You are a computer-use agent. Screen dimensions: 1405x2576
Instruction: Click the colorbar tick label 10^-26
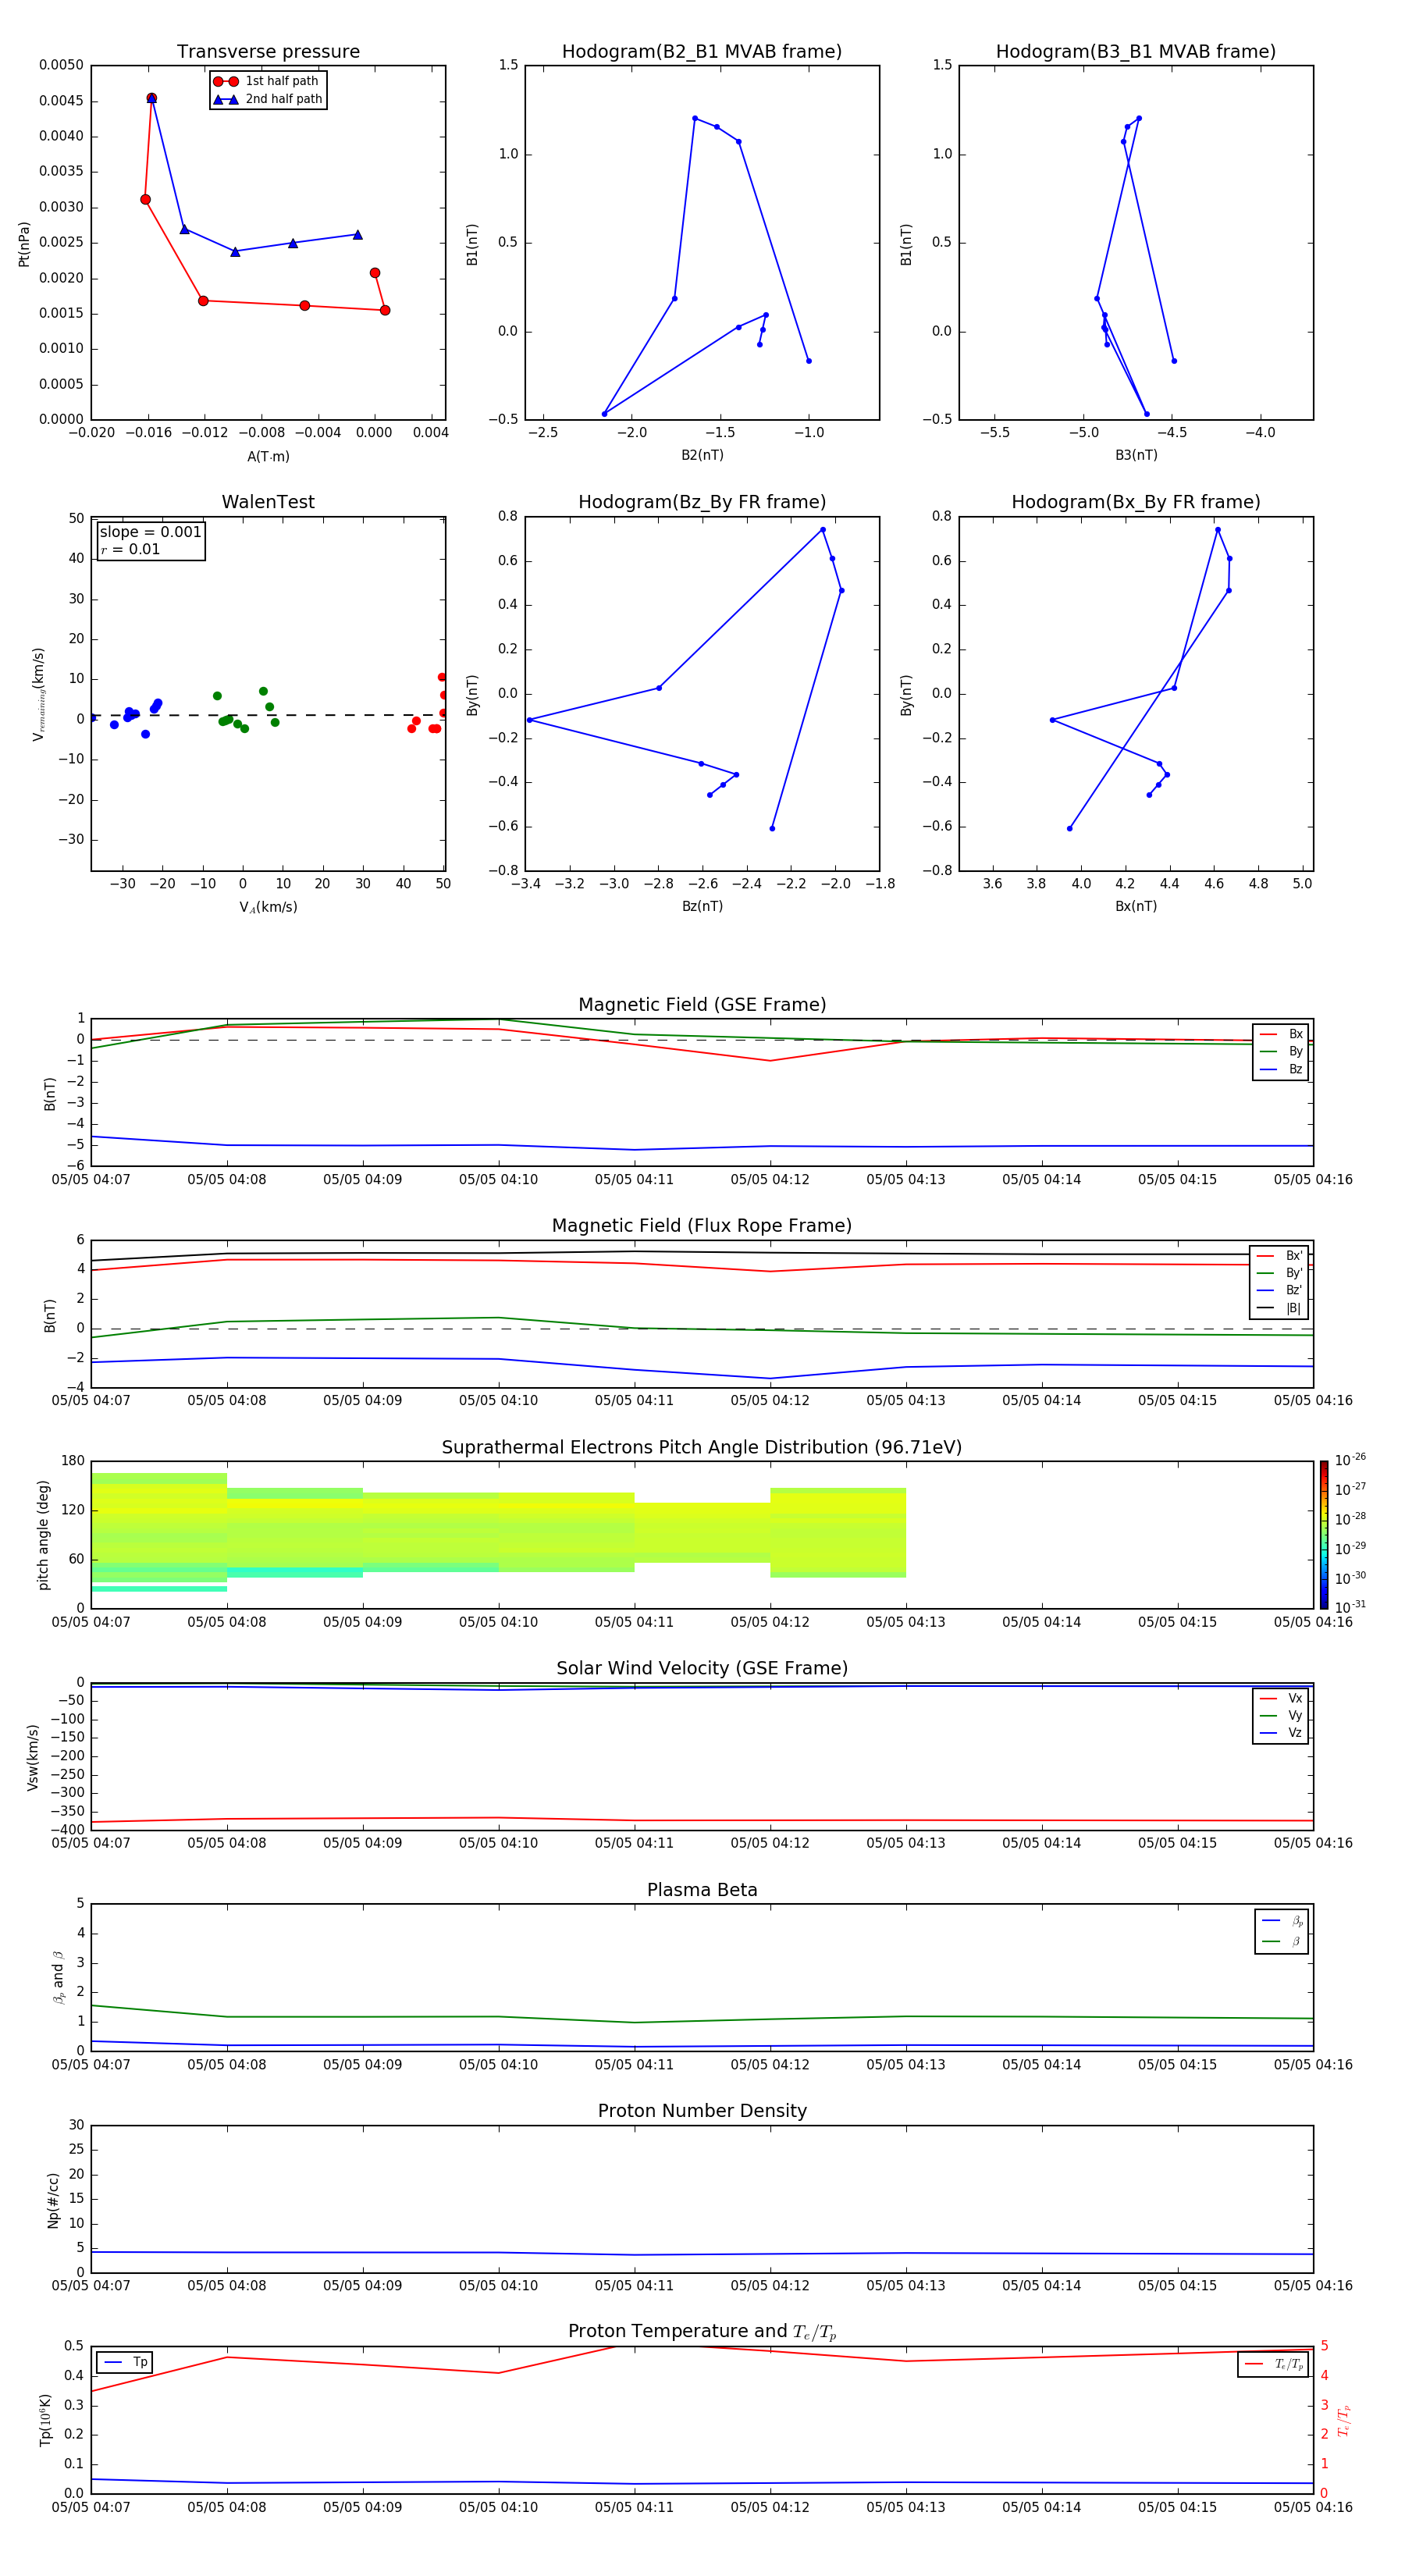click(1350, 1460)
